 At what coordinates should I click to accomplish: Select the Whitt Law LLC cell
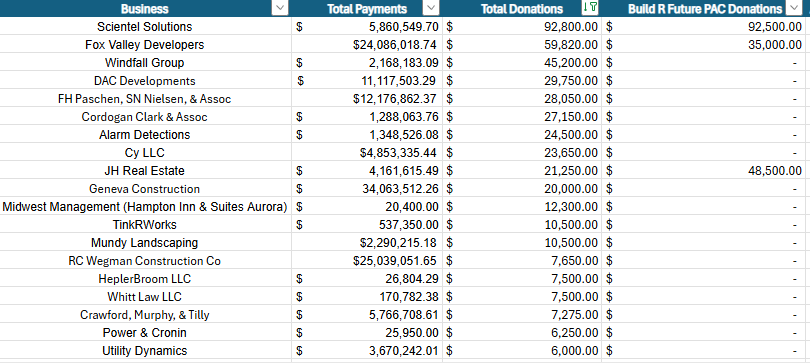coord(145,297)
